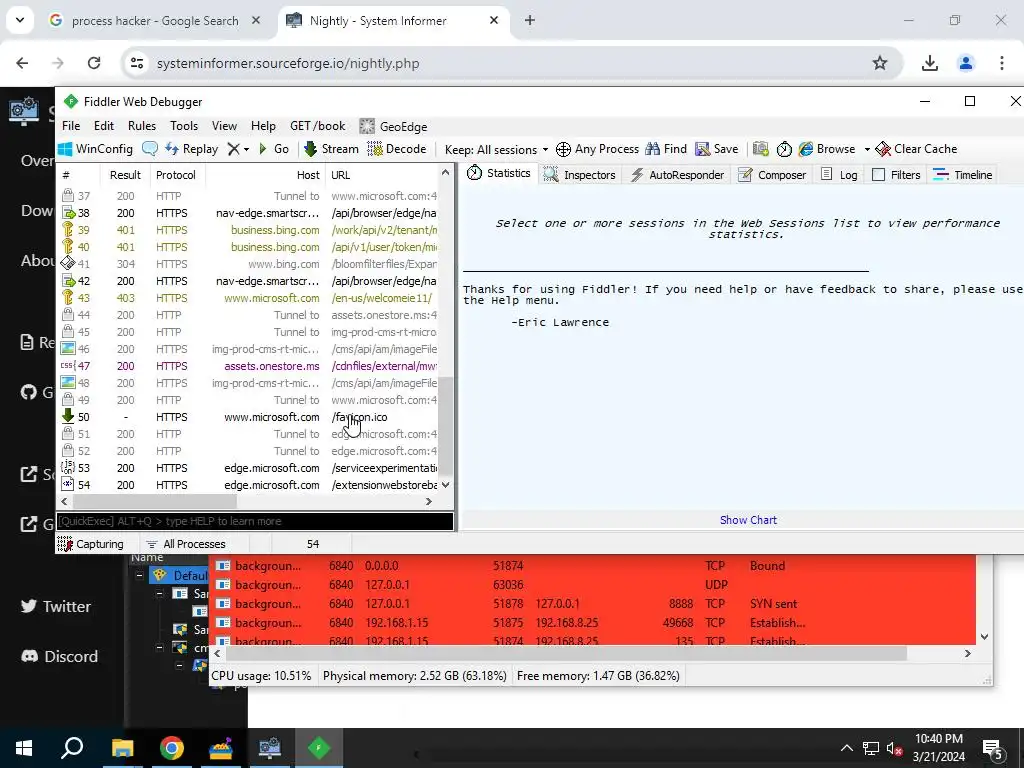Image resolution: width=1024 pixels, height=768 pixels.
Task: Open Chrome three-dot menu
Action: [x=1002, y=63]
